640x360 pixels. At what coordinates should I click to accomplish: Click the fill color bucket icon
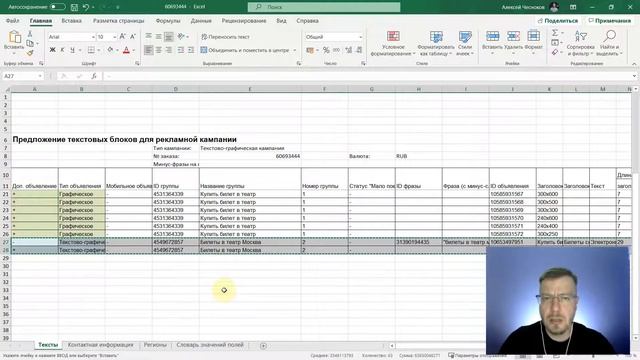[x=110, y=50]
